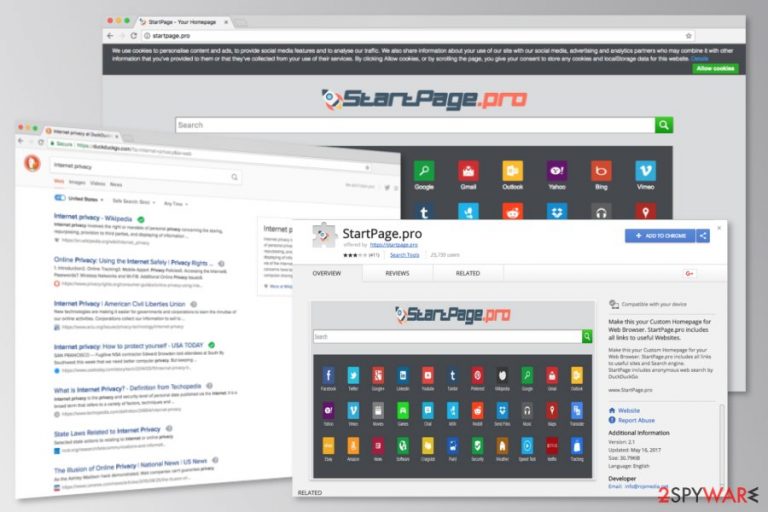This screenshot has height=512, width=768.
Task: Open the Techopedia What is Internet Privacy result
Action: [x=127, y=388]
